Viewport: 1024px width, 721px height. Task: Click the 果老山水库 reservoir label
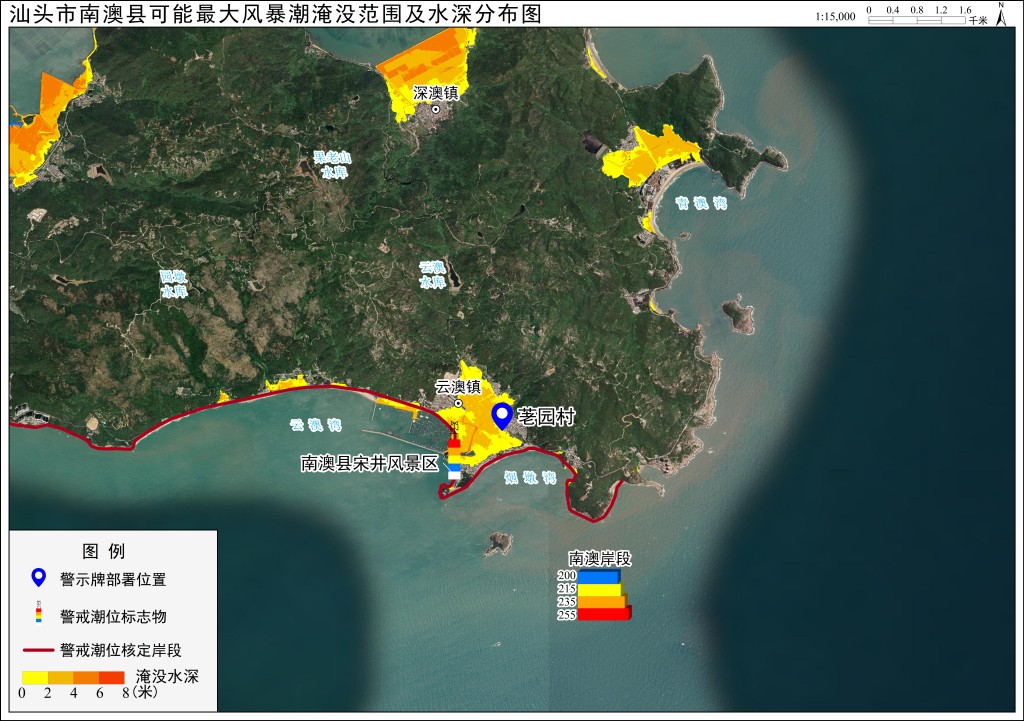(333, 165)
